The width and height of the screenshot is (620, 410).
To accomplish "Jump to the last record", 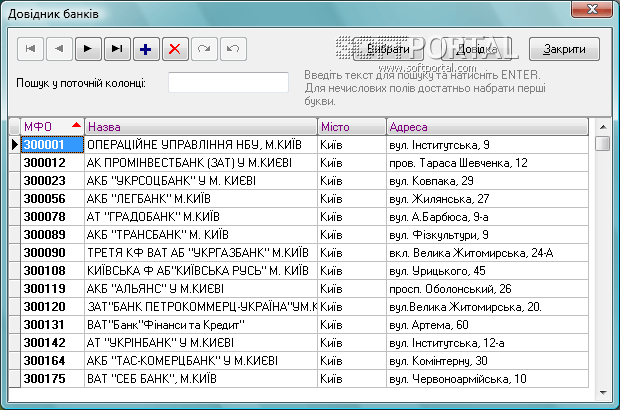I will point(117,49).
